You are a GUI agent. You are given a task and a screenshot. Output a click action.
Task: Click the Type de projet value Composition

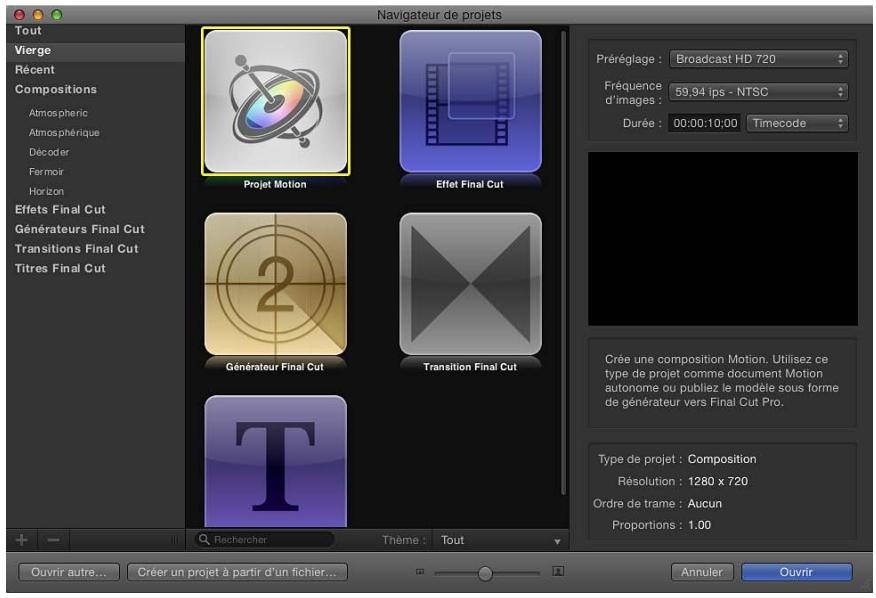[x=722, y=459]
